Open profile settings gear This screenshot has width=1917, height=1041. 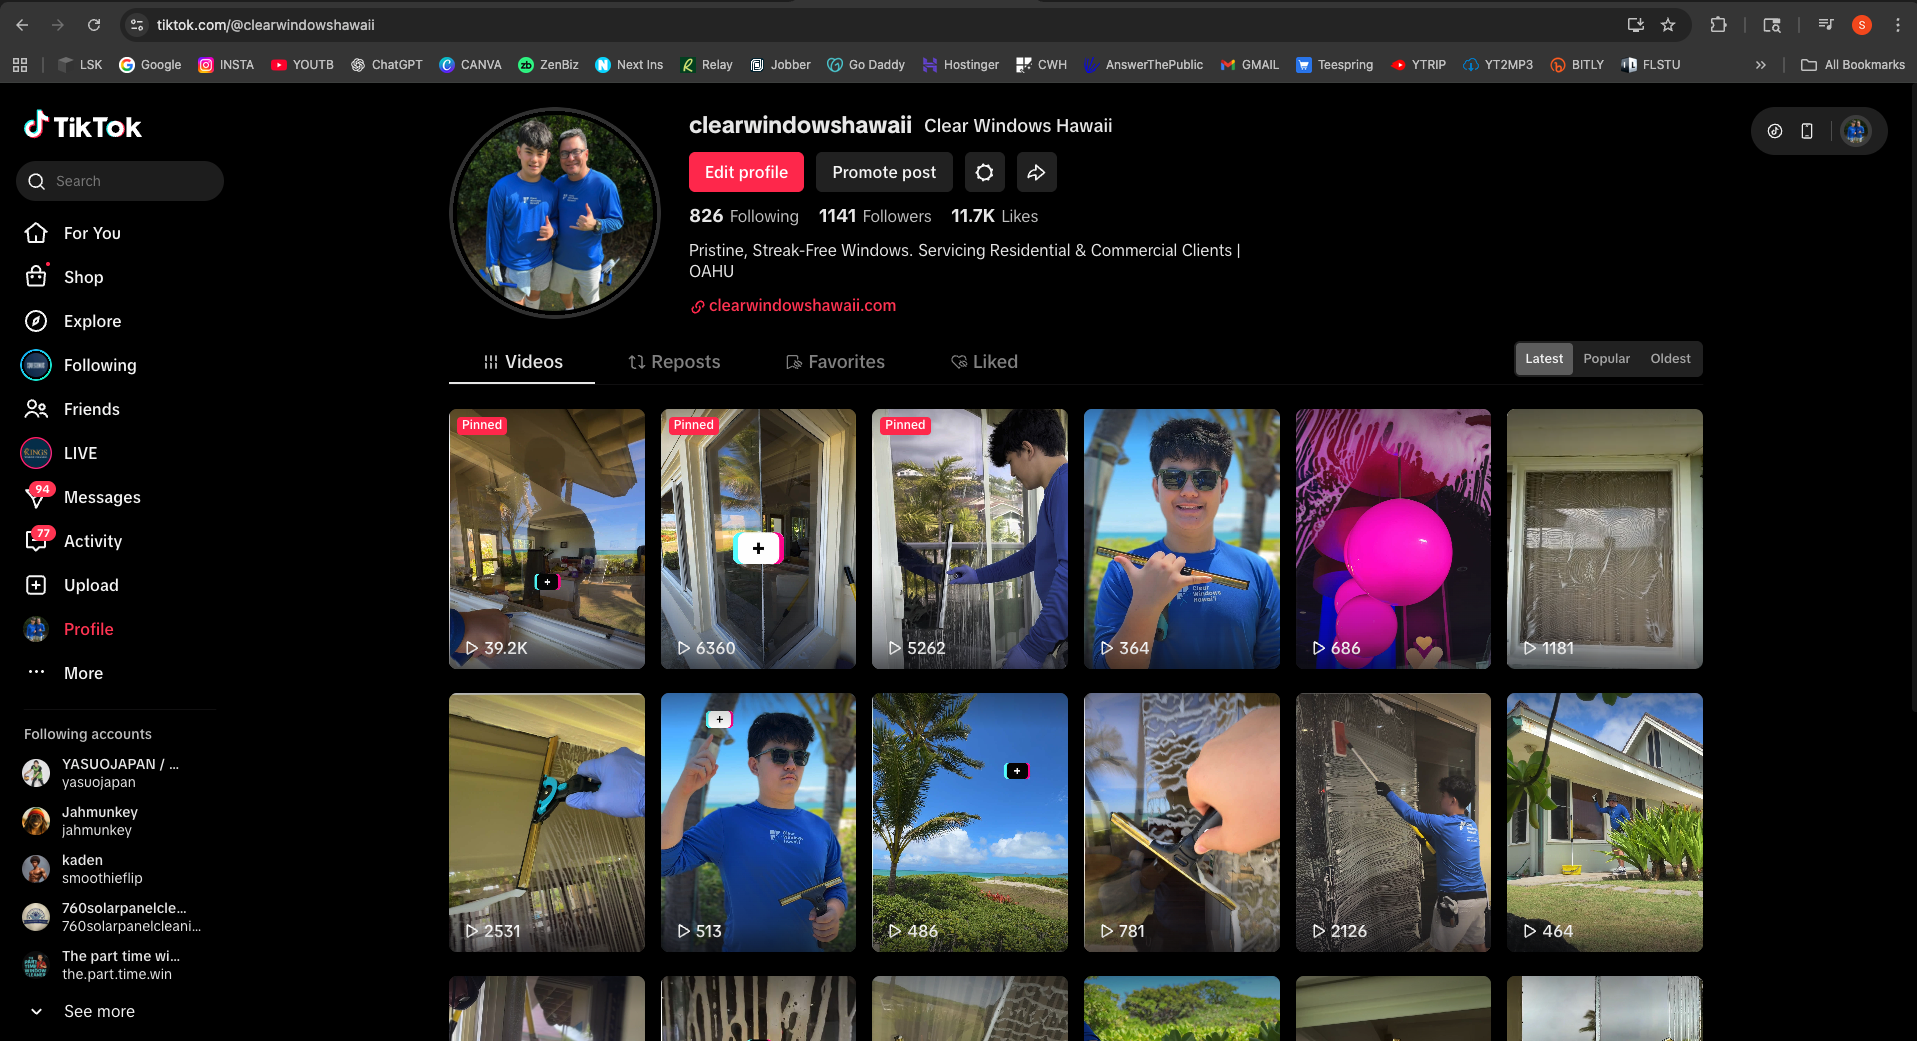(x=984, y=172)
